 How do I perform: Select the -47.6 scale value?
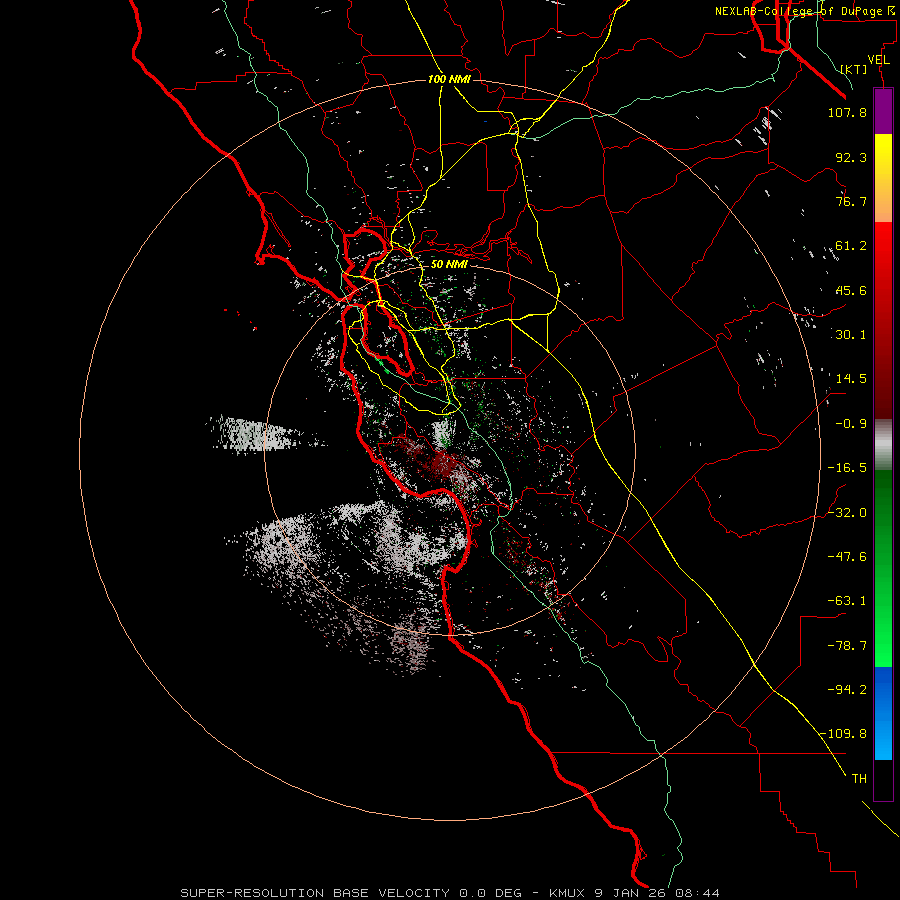pyautogui.click(x=847, y=557)
